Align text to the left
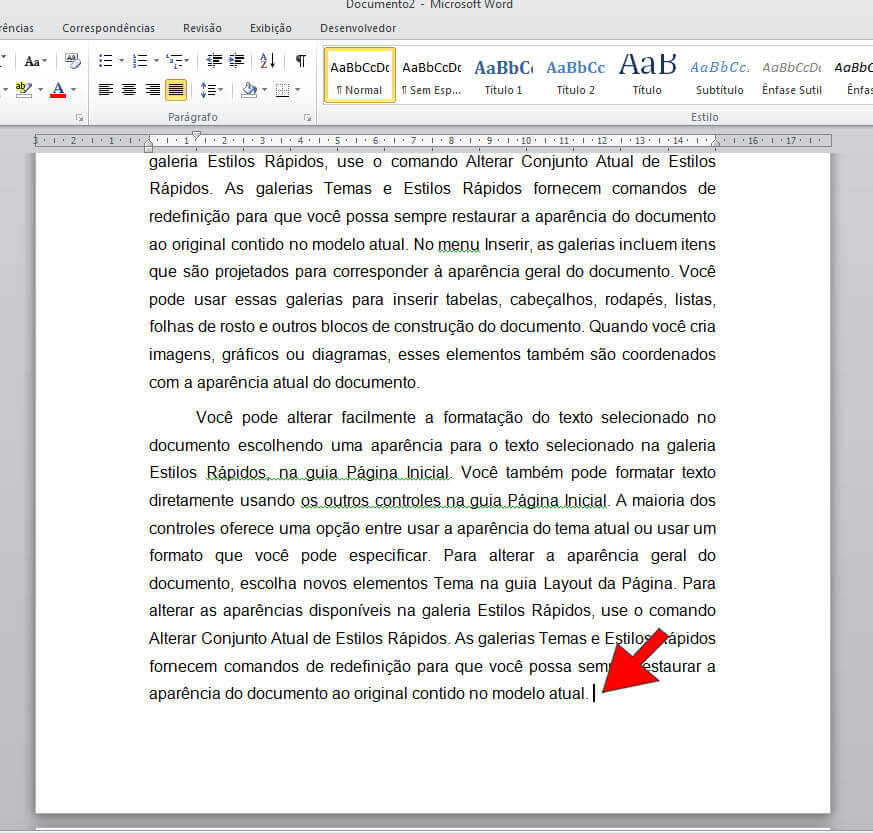The image size is (873, 833). (106, 90)
